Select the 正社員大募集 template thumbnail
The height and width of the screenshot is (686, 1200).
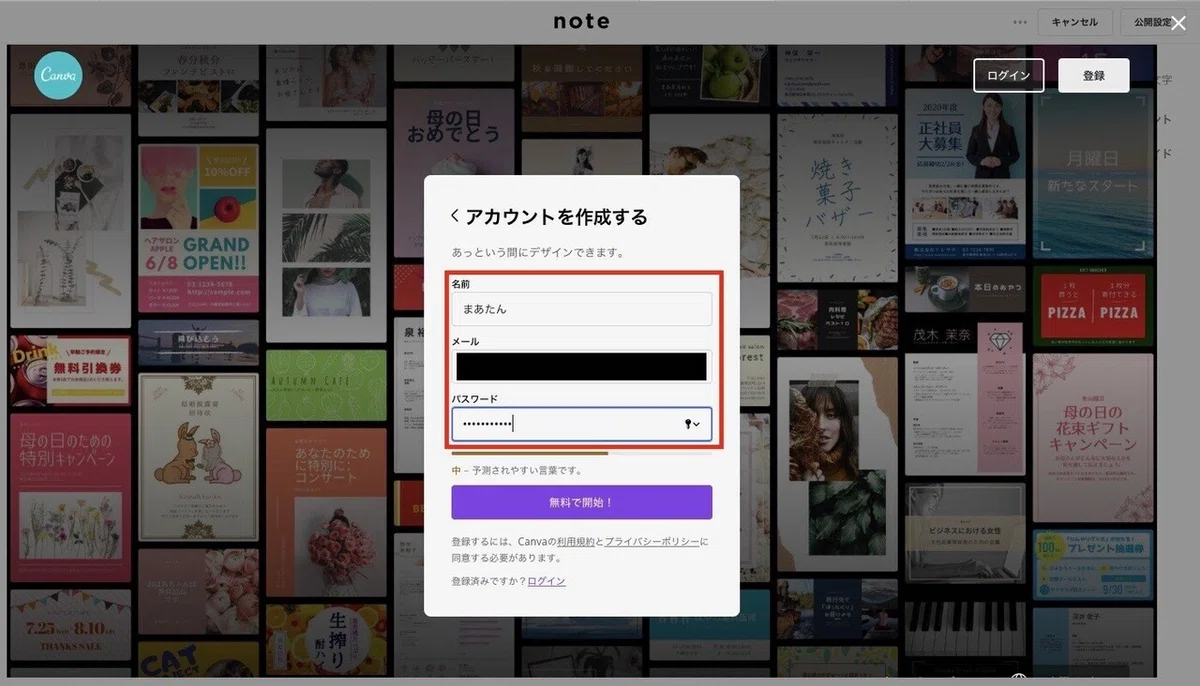pos(964,173)
